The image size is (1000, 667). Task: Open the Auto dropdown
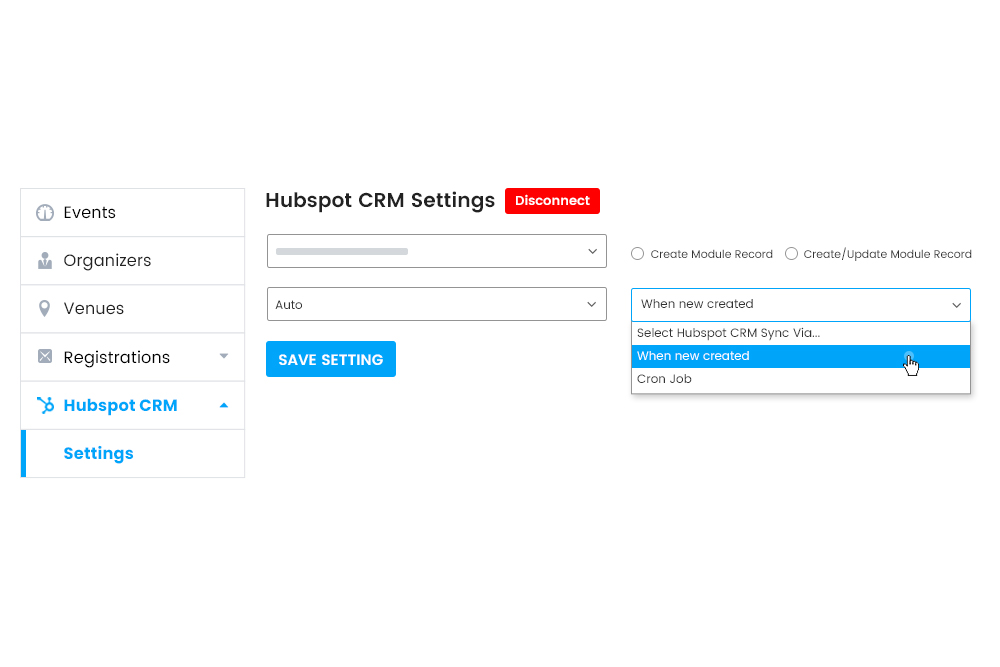436,303
